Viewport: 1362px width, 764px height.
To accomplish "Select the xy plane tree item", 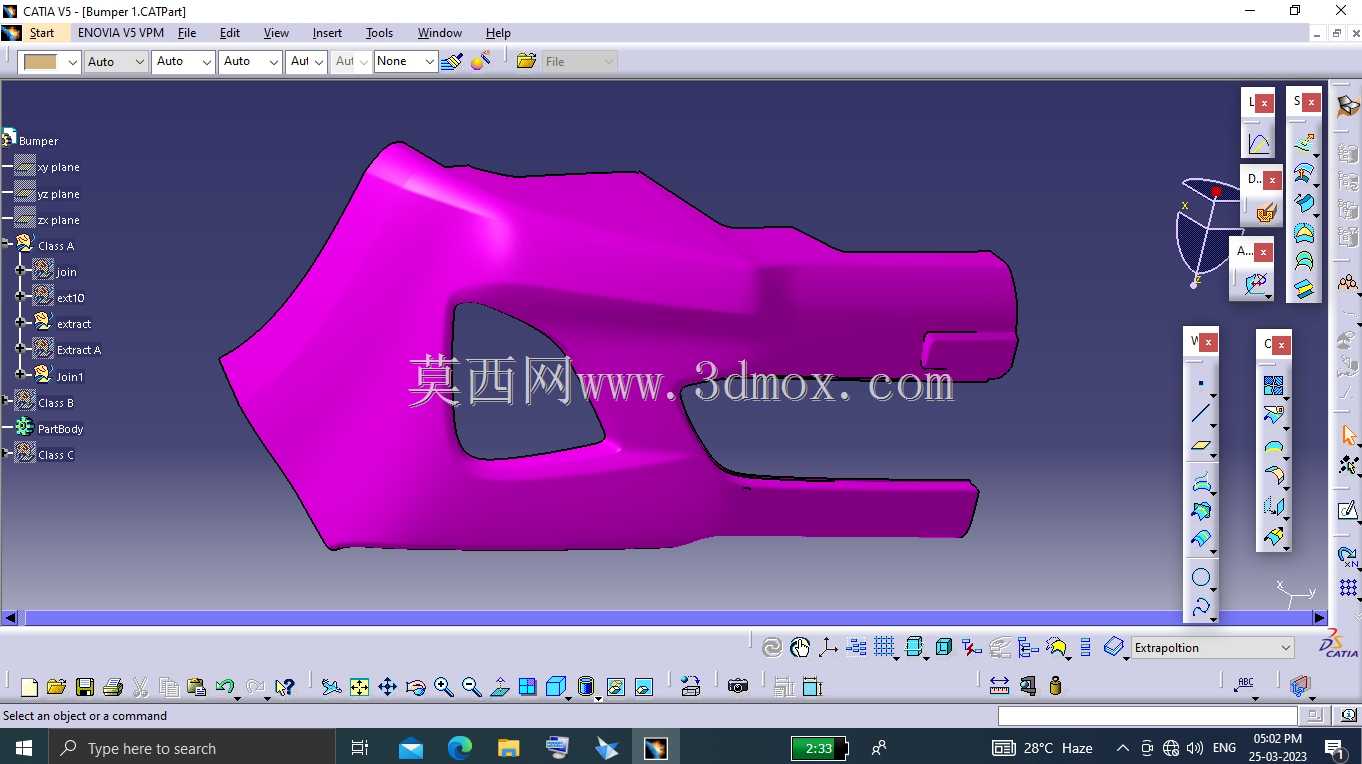I will click(x=58, y=167).
